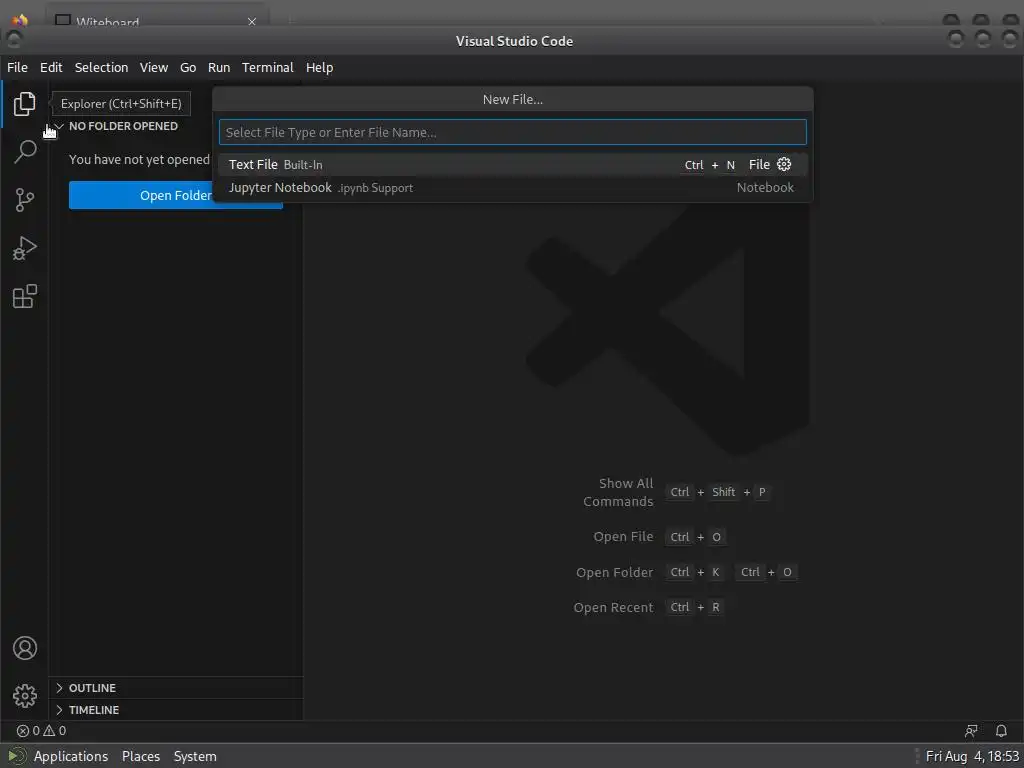Click the desktop panel menu icon beside Applications

(x=16, y=756)
